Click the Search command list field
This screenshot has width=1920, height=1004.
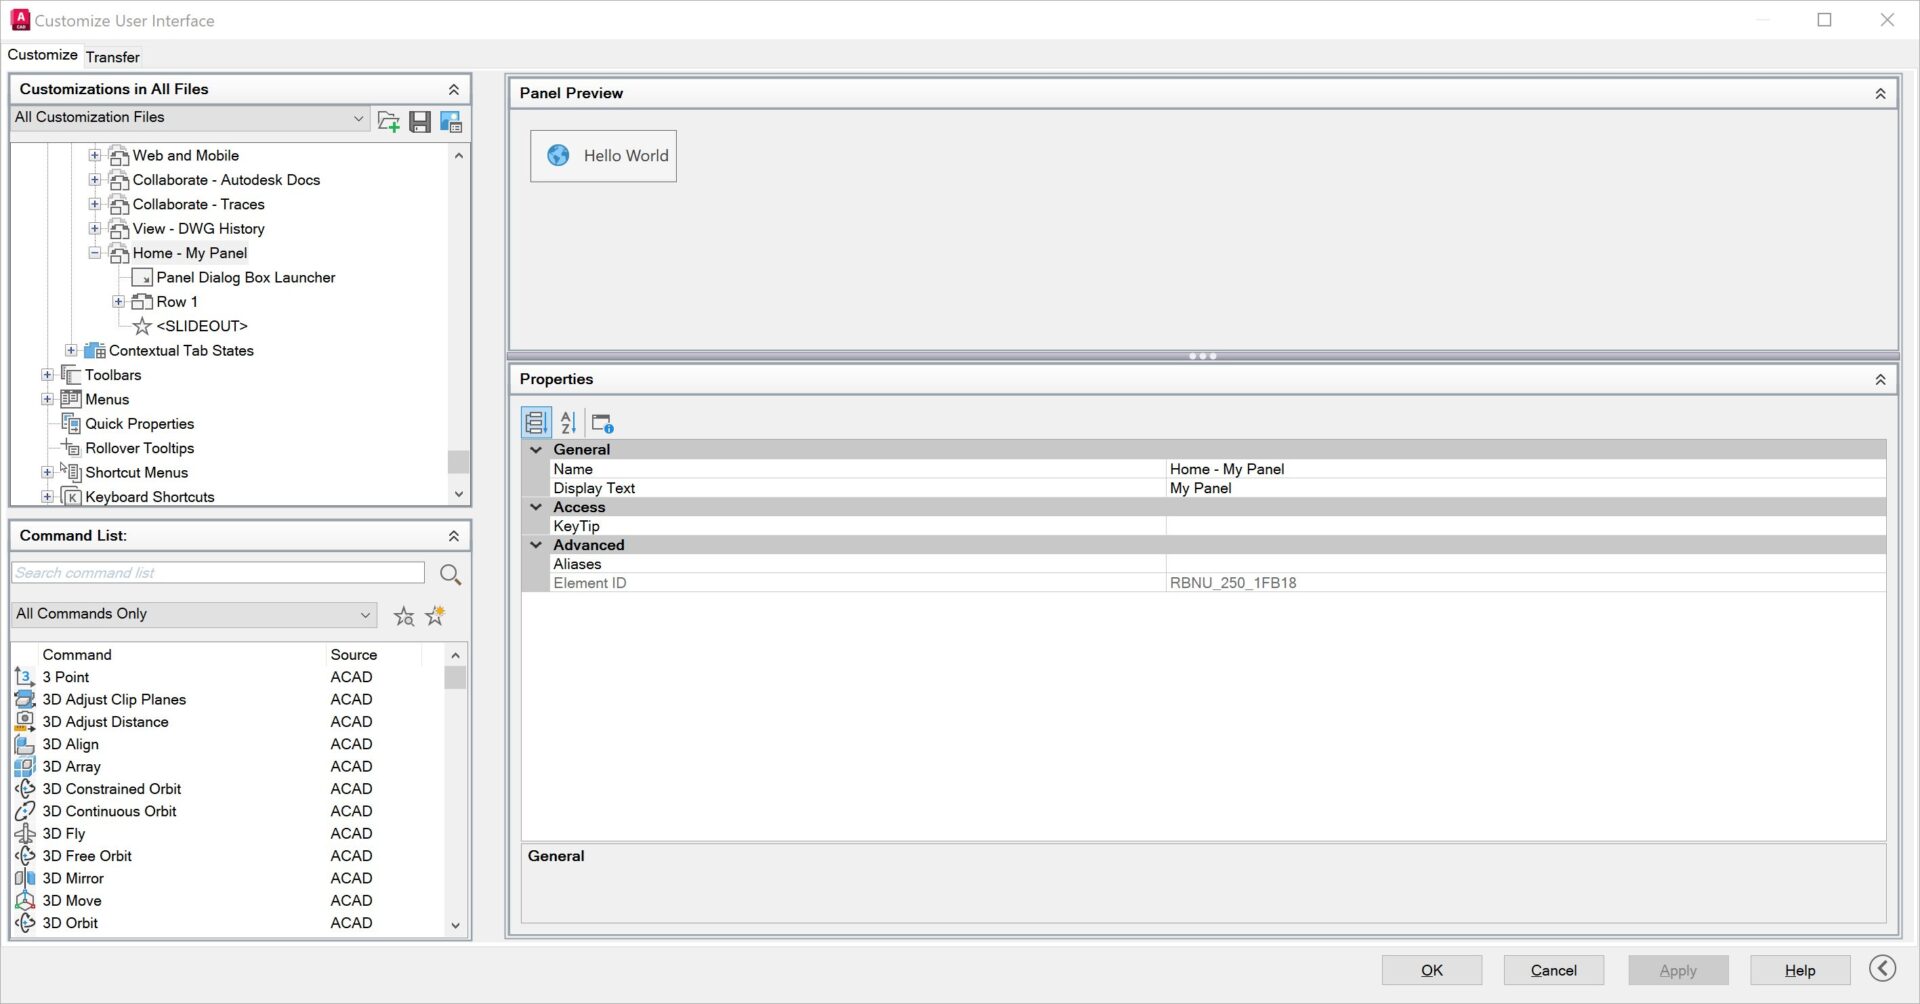[x=218, y=573]
